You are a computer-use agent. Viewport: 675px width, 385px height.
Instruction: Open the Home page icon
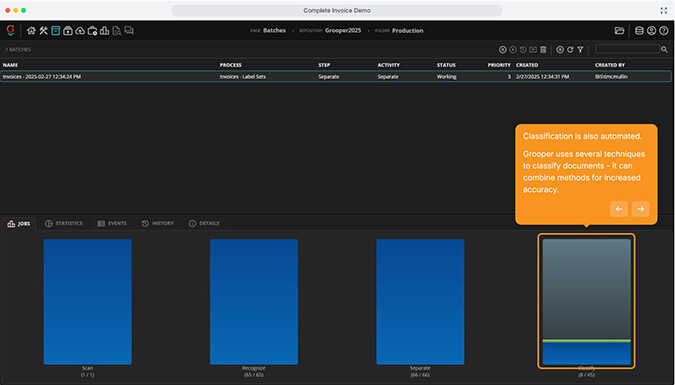point(31,31)
